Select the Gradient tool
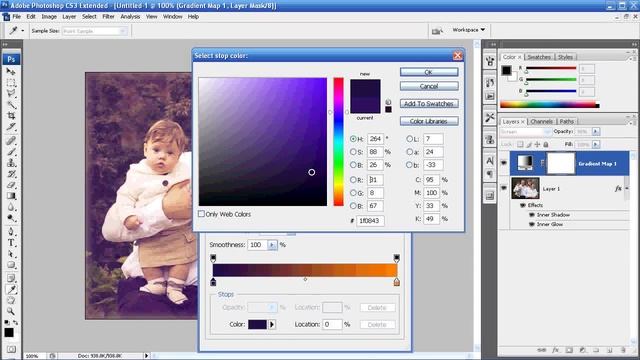Screen dimensions: 640x360 (x=11, y=196)
